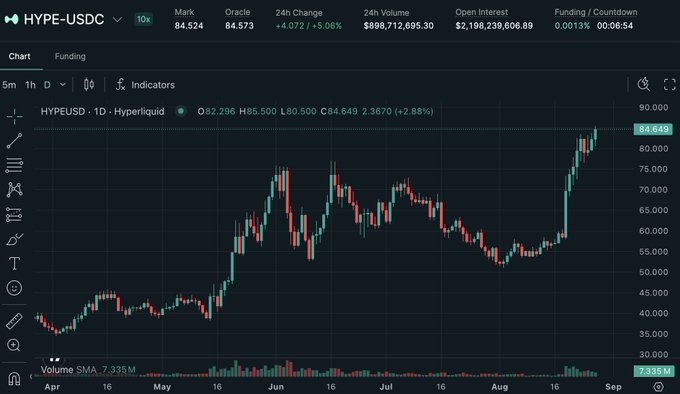This screenshot has height=394, width=680.
Task: Click the Apr date axis label
Action: coord(52,387)
